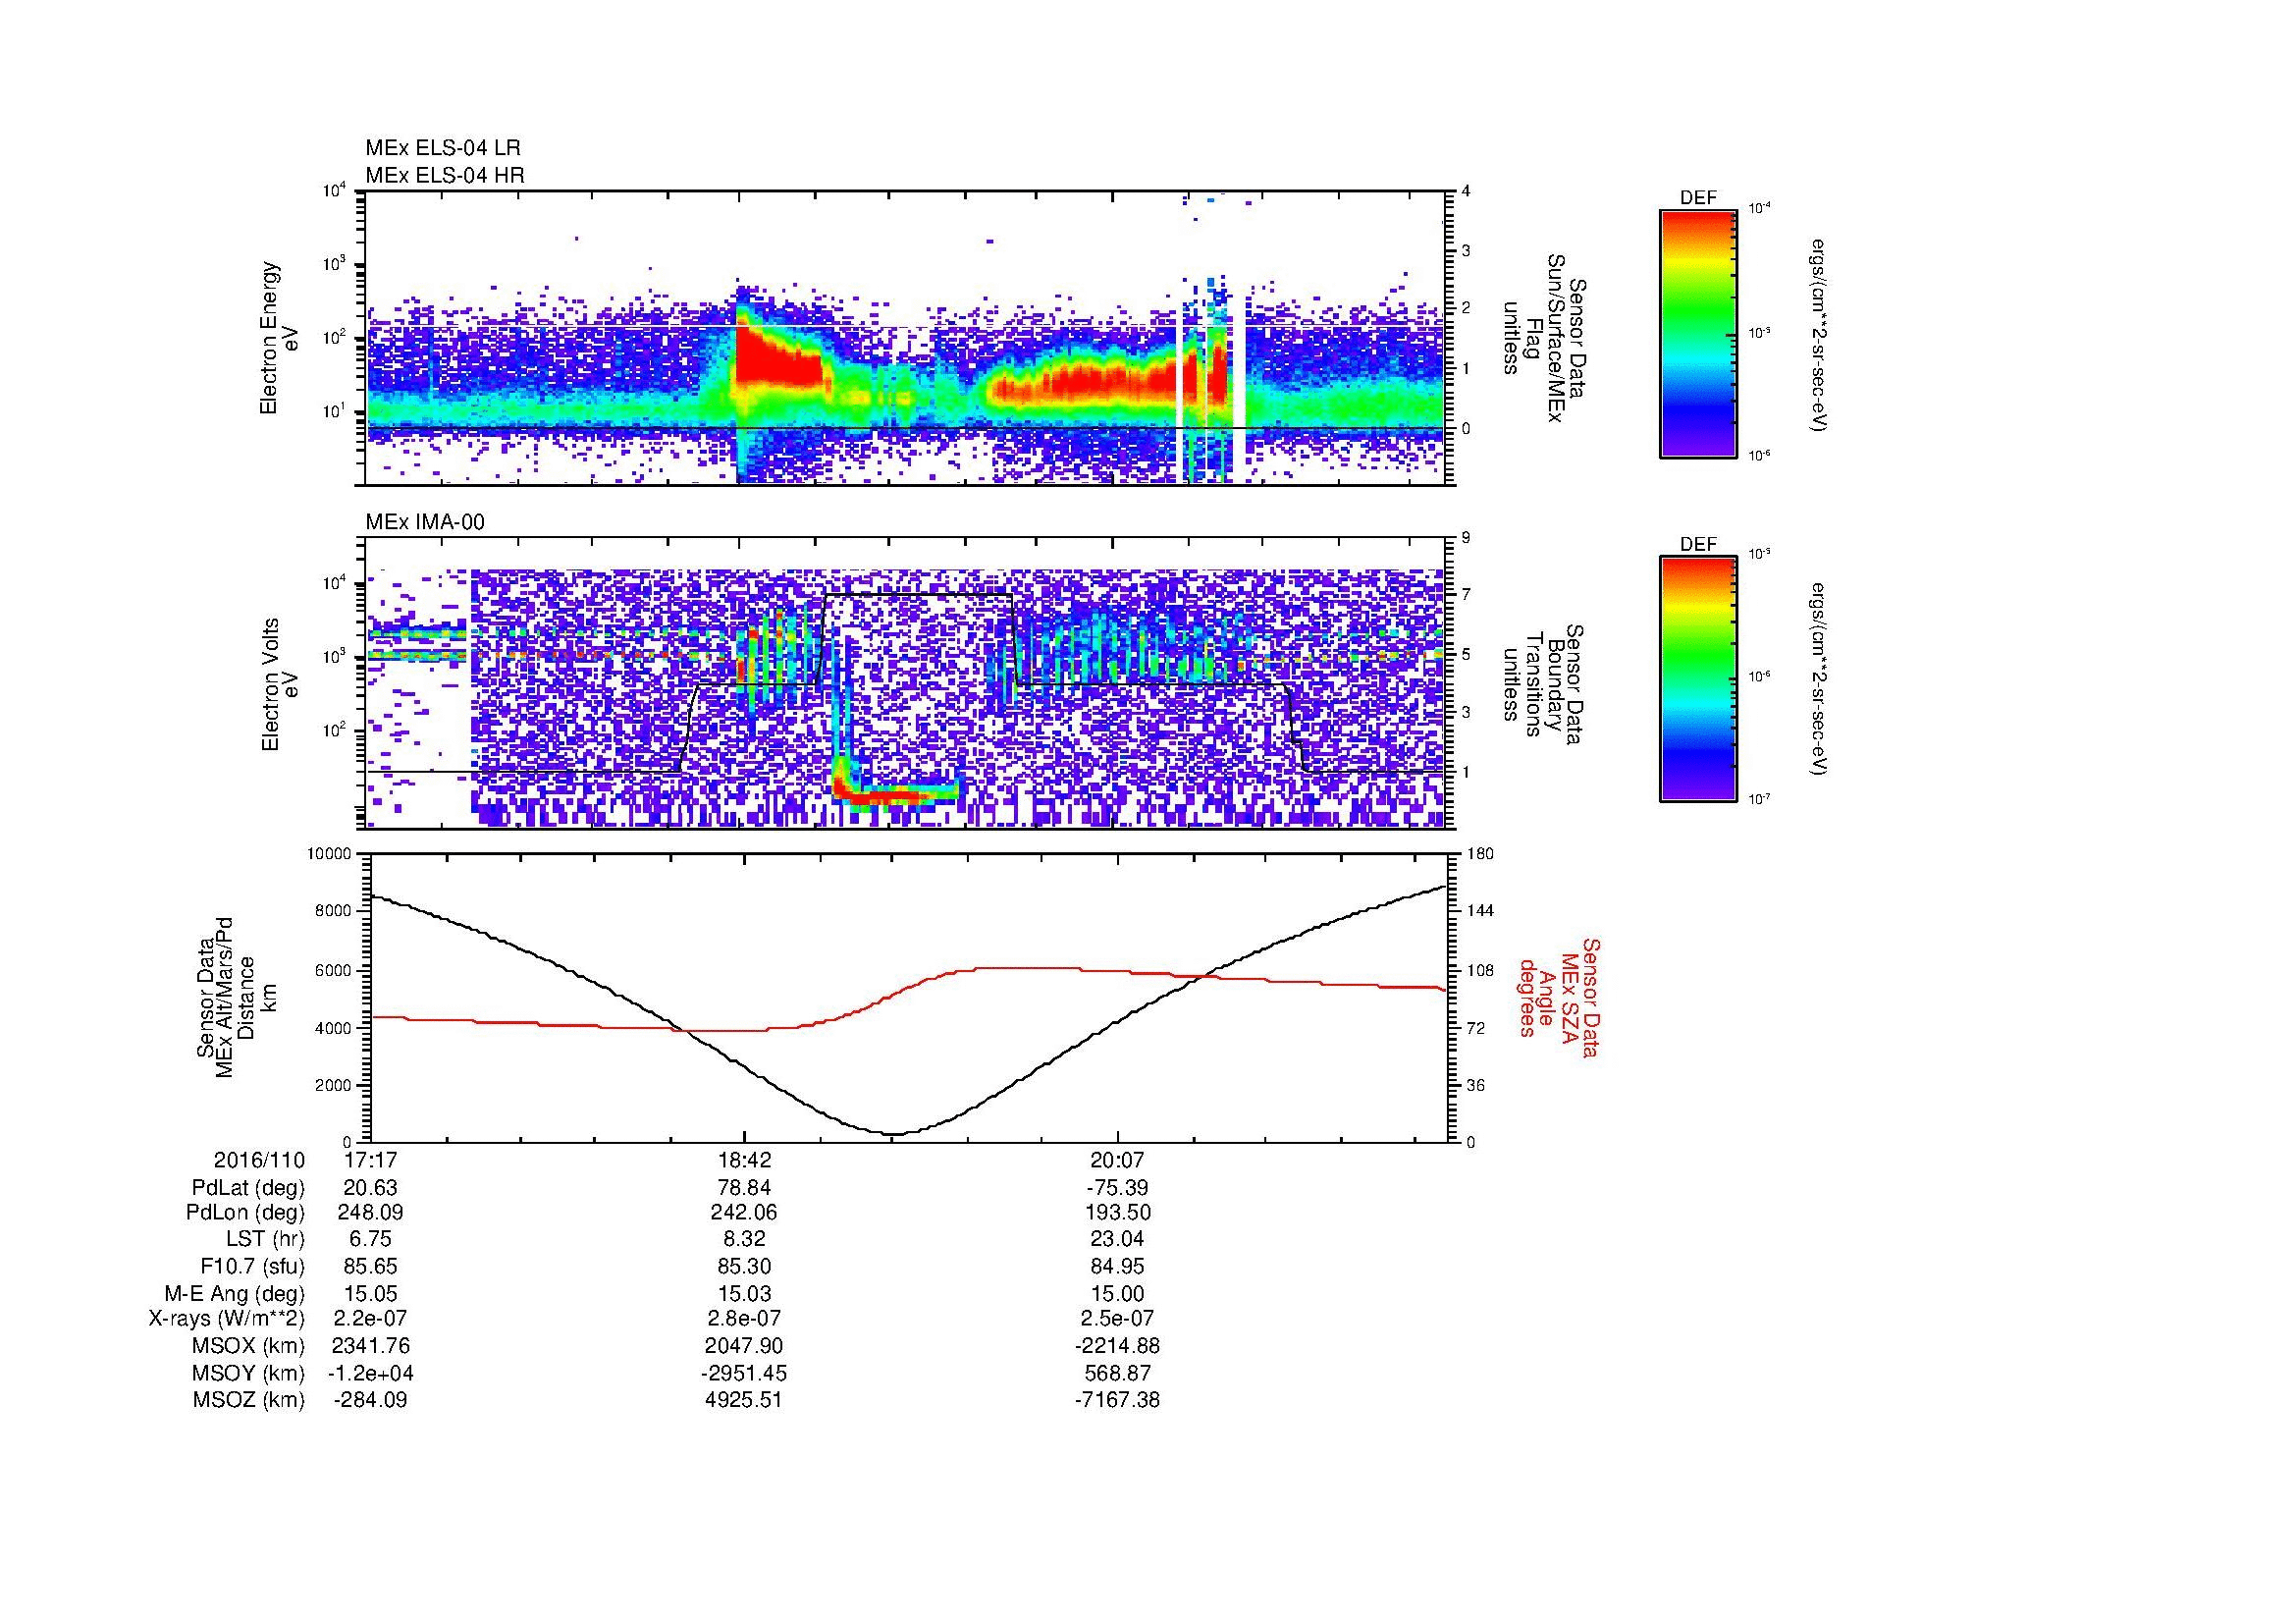Click the time tick label '18:42'
Screen dimensions: 2296x1623
pos(744,1160)
